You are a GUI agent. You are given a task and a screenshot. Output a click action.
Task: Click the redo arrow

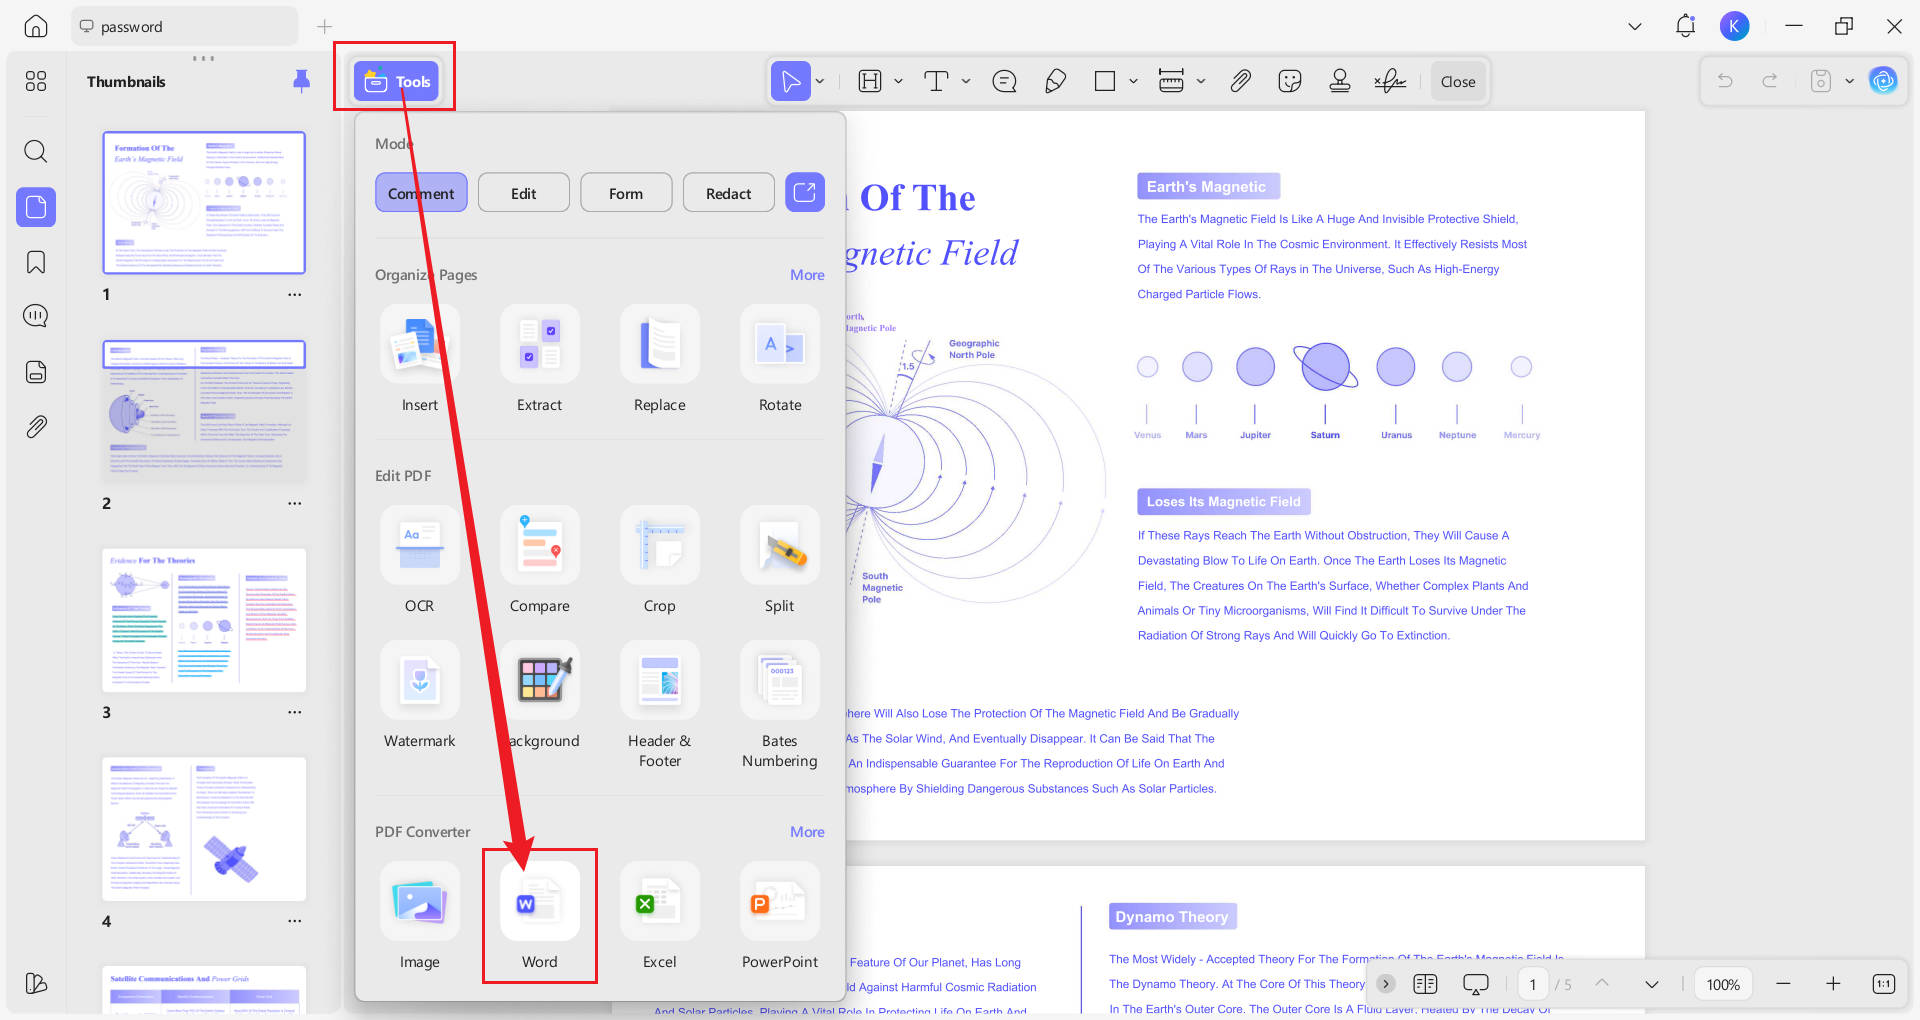coord(1770,81)
